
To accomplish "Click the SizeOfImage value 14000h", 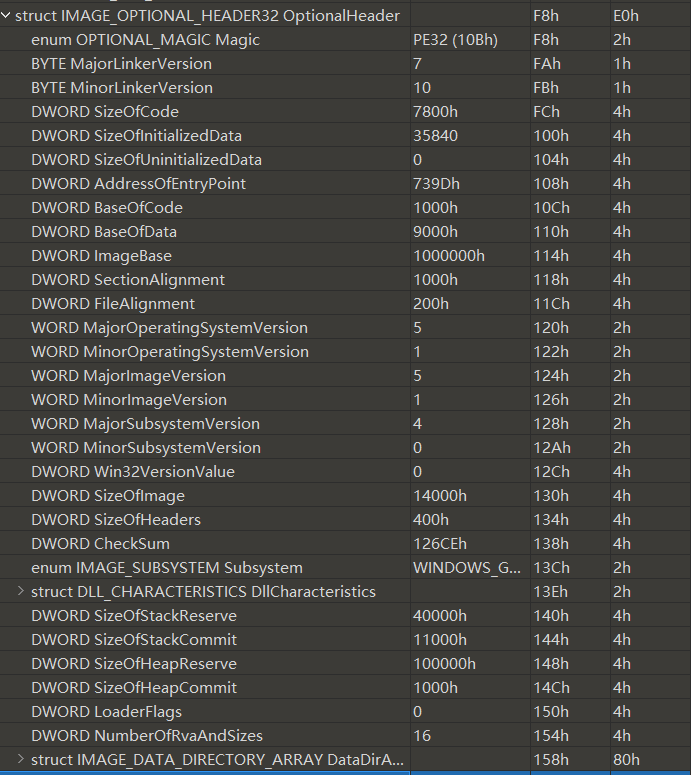I will (x=439, y=496).
